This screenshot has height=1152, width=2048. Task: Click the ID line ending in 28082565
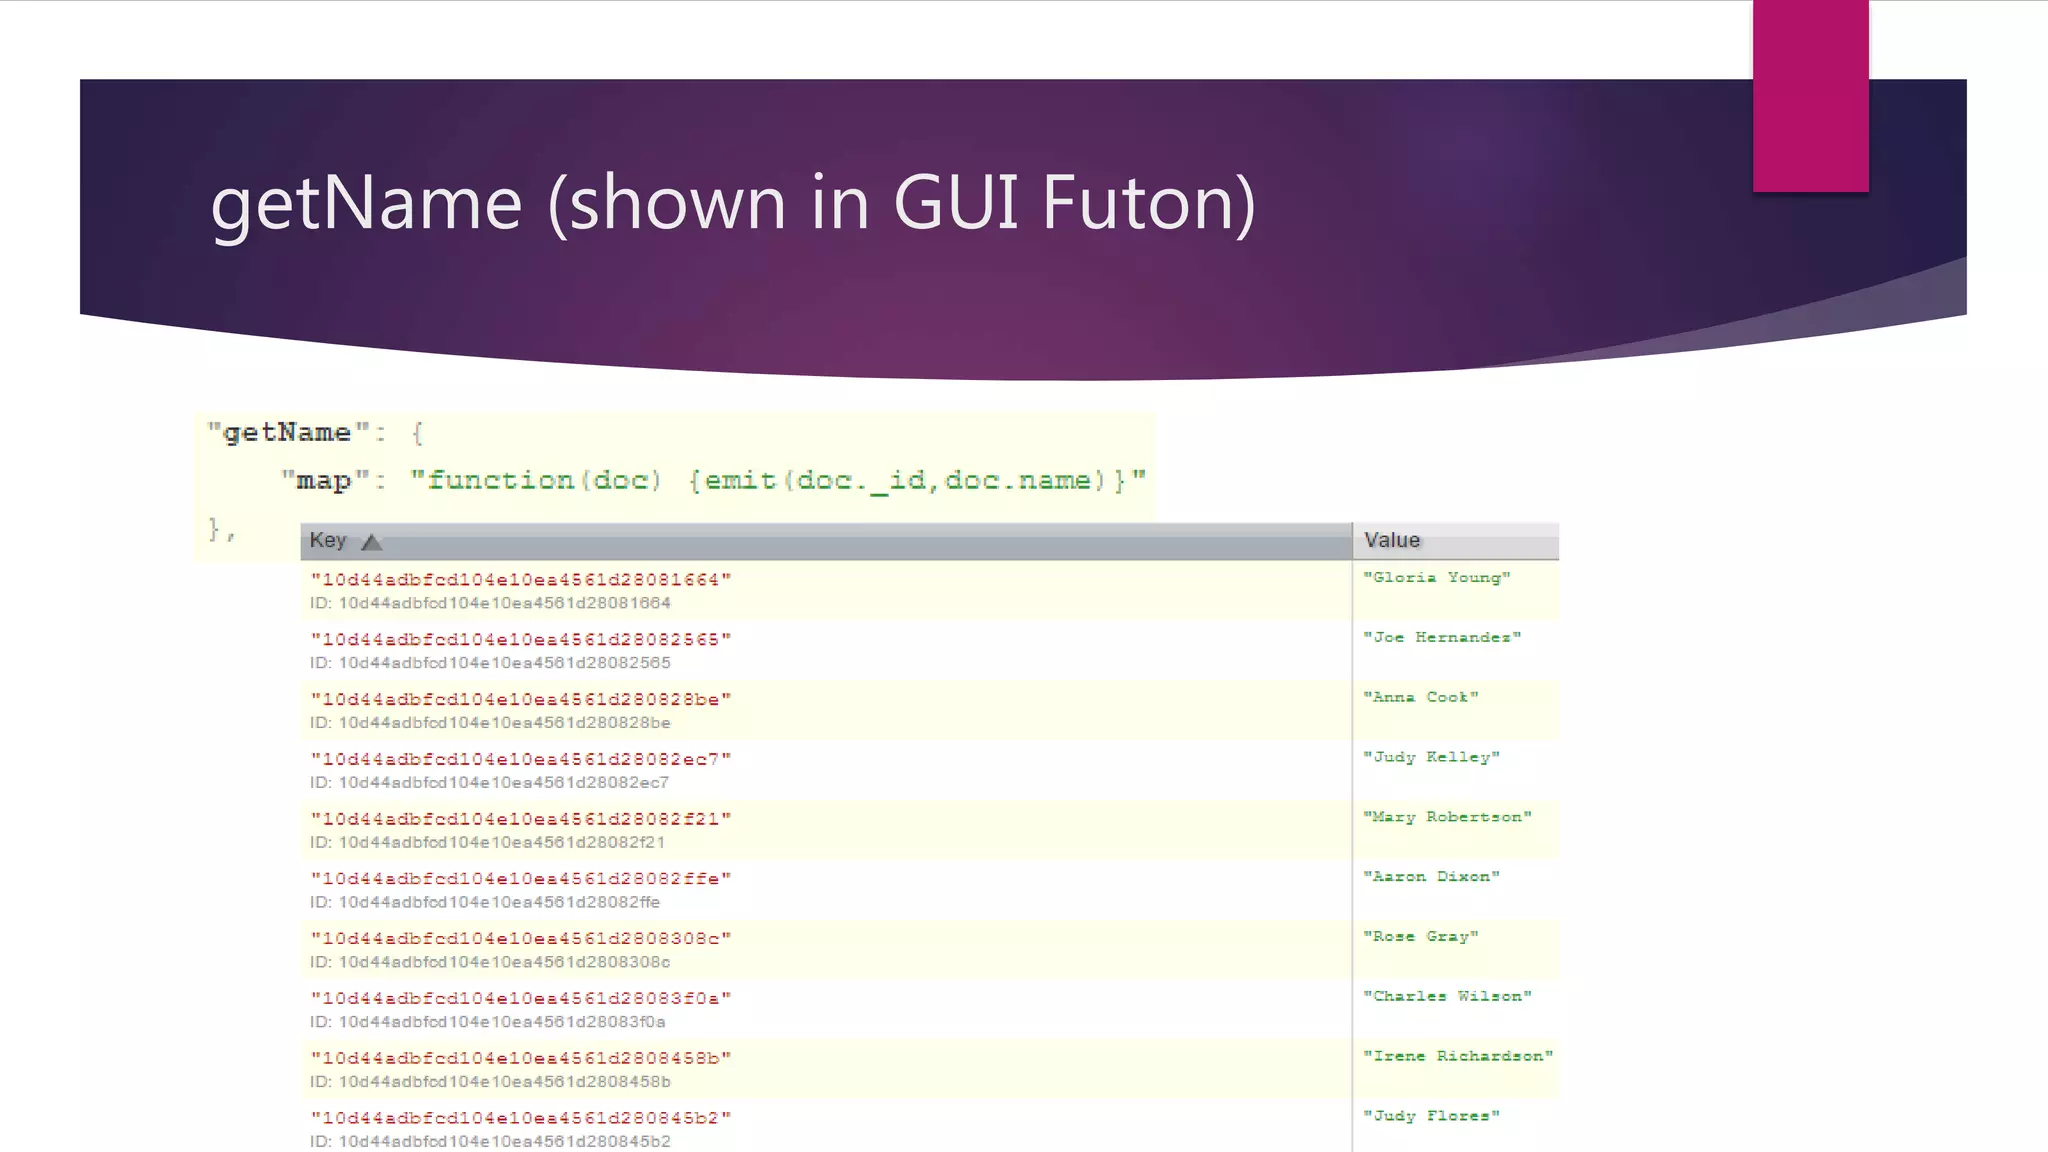coord(490,663)
